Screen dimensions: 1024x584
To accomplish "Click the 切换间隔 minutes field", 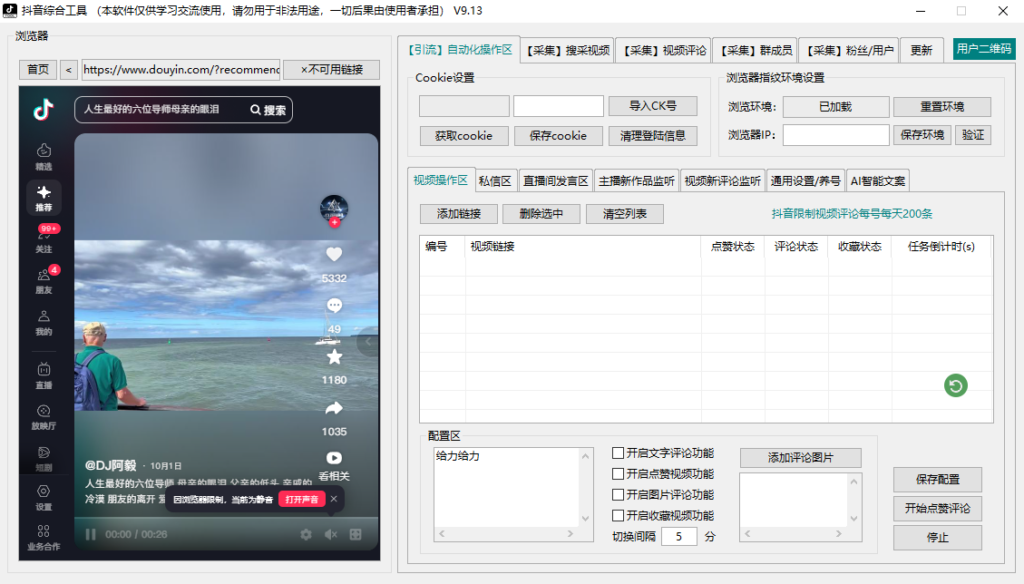I will click(x=679, y=536).
